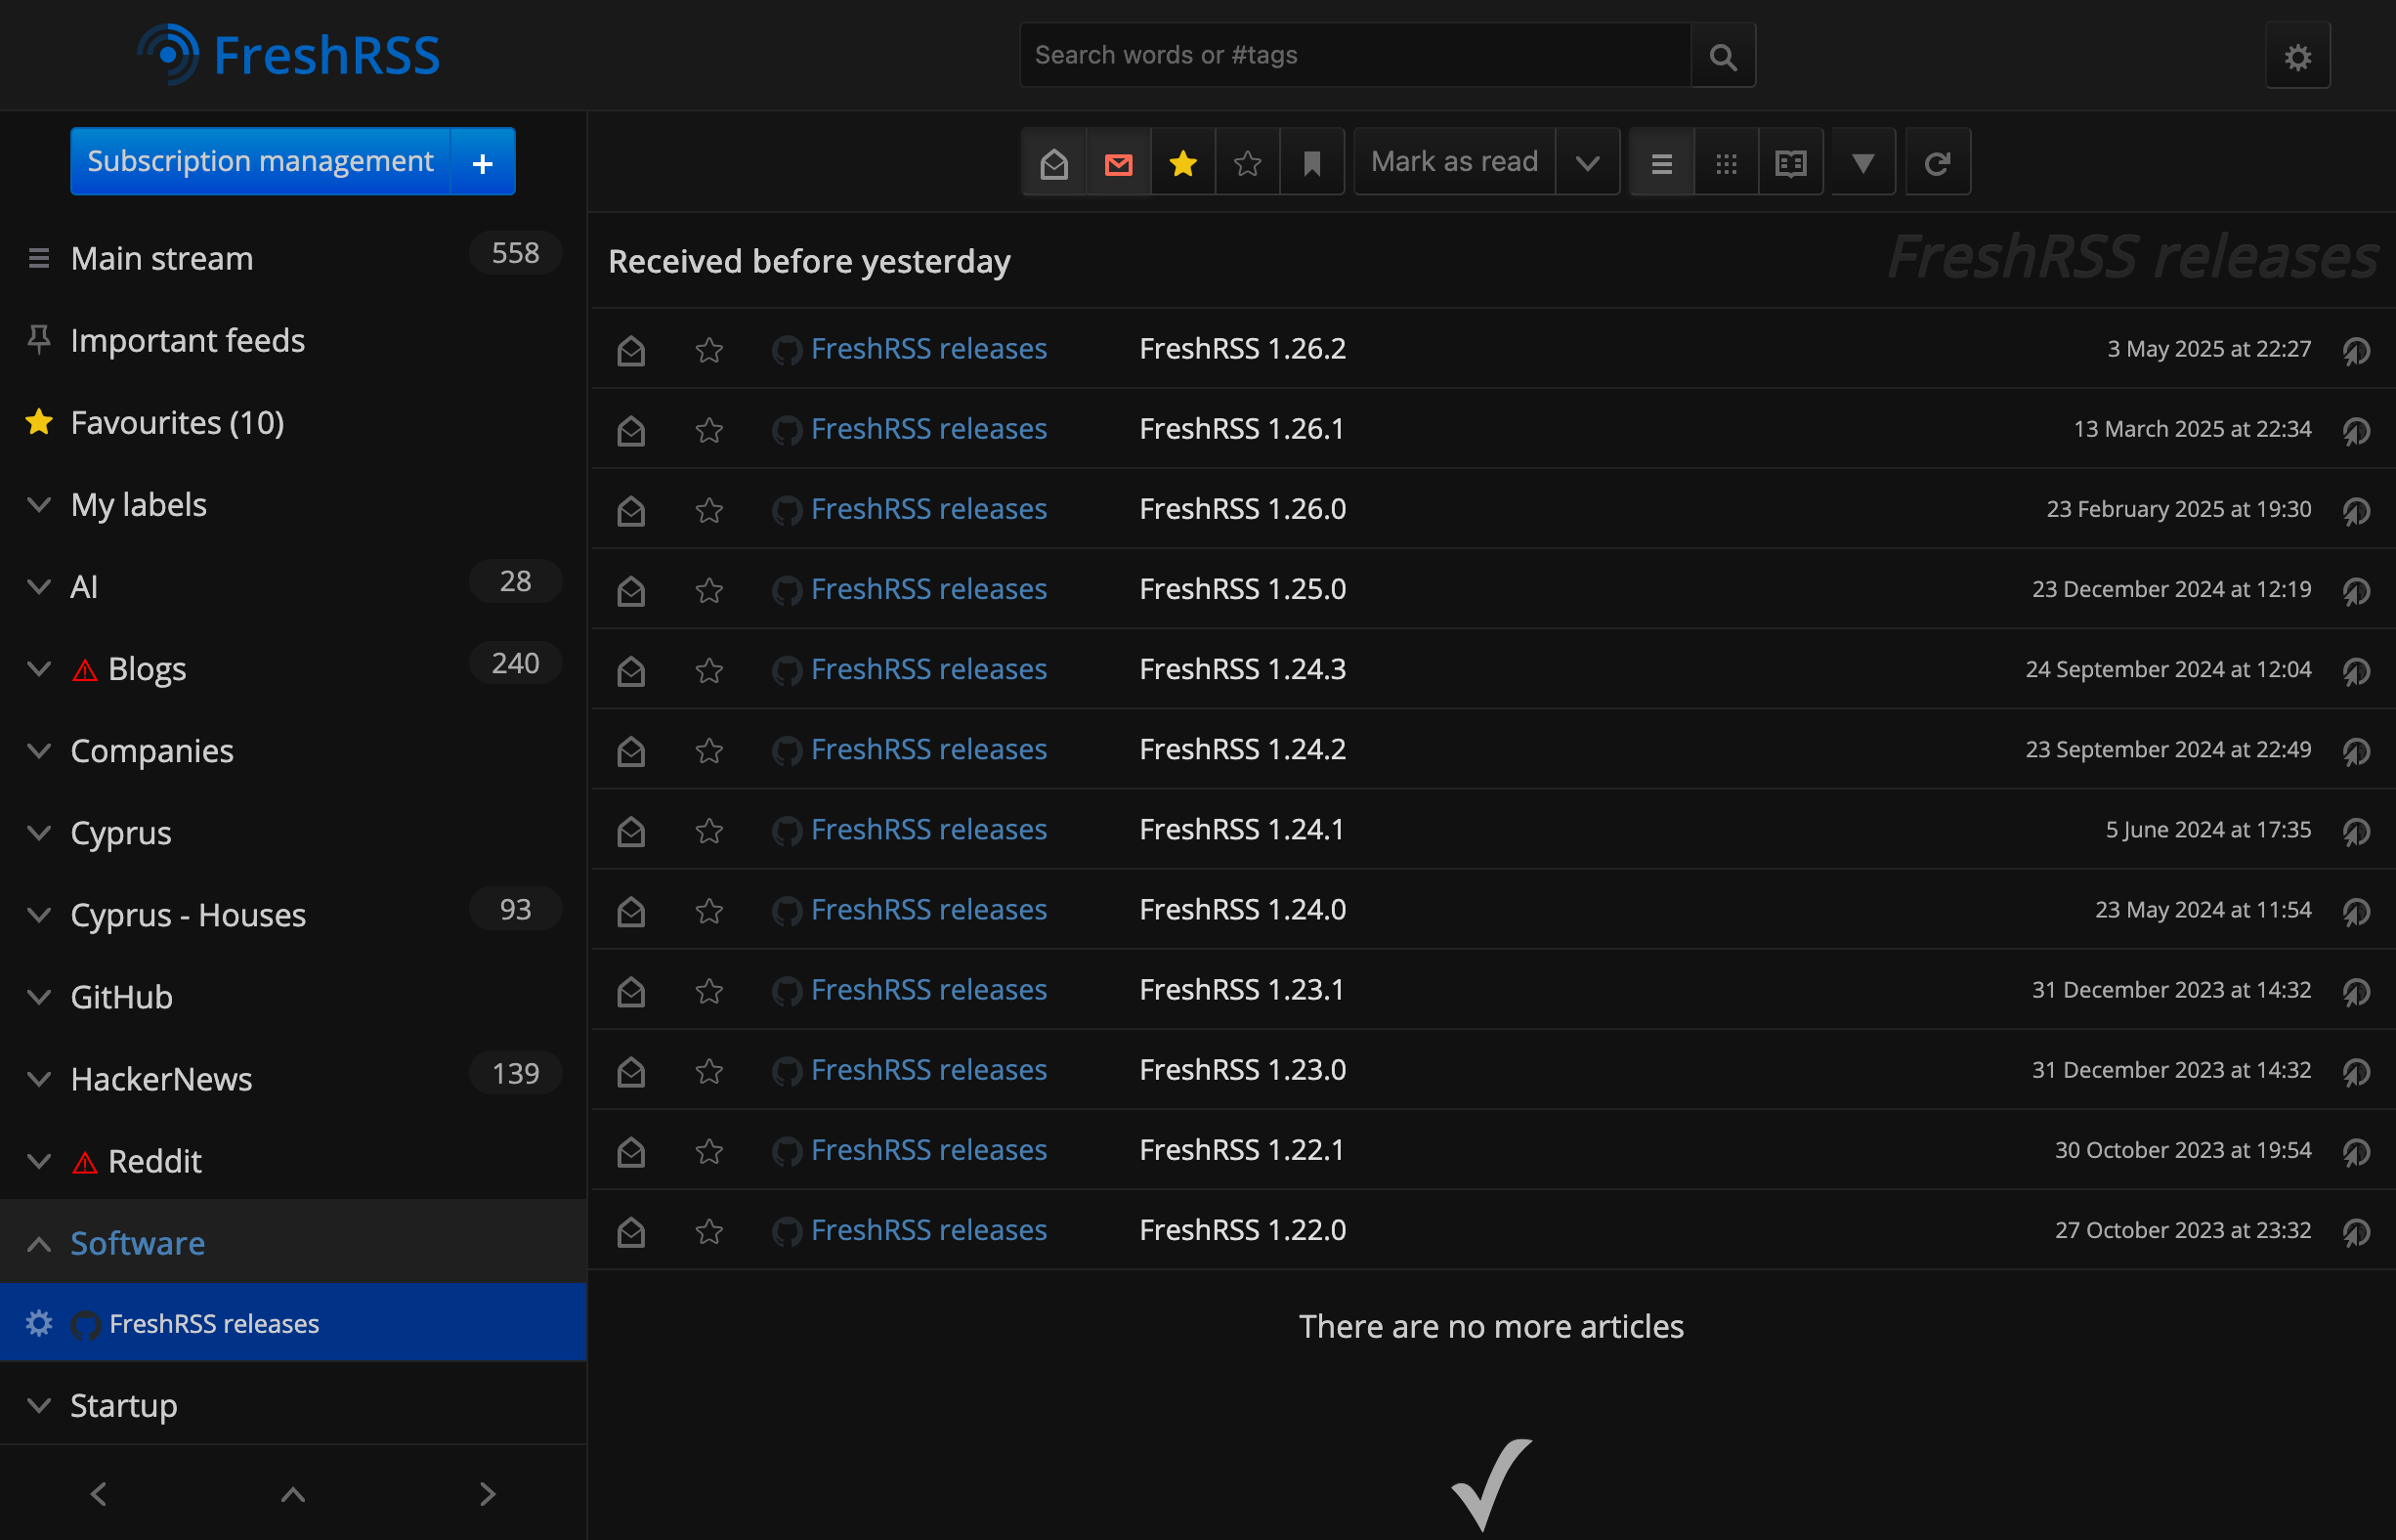Viewport: 2396px width, 1540px height.
Task: Open bookmark search queries icon
Action: pyautogui.click(x=1312, y=162)
